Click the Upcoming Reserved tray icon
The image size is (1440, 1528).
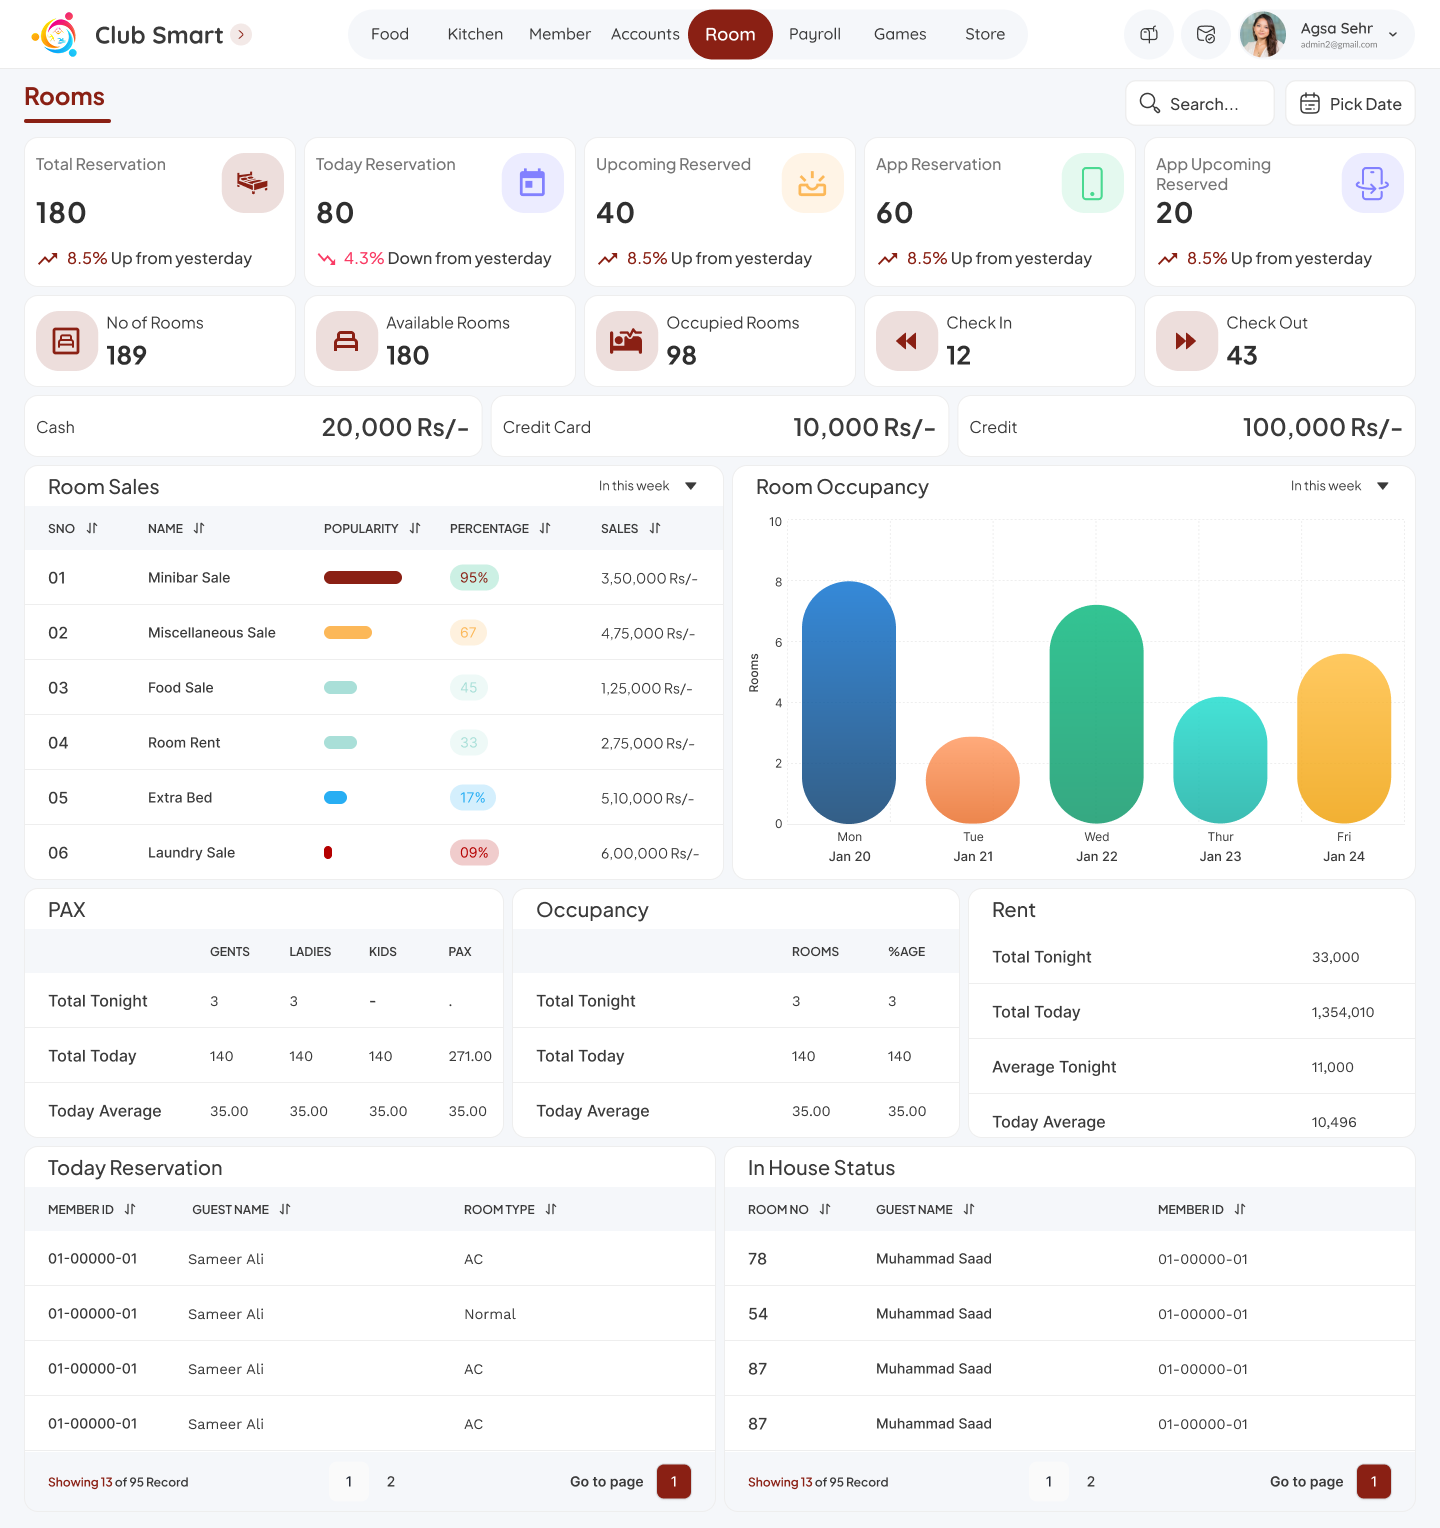[813, 183]
